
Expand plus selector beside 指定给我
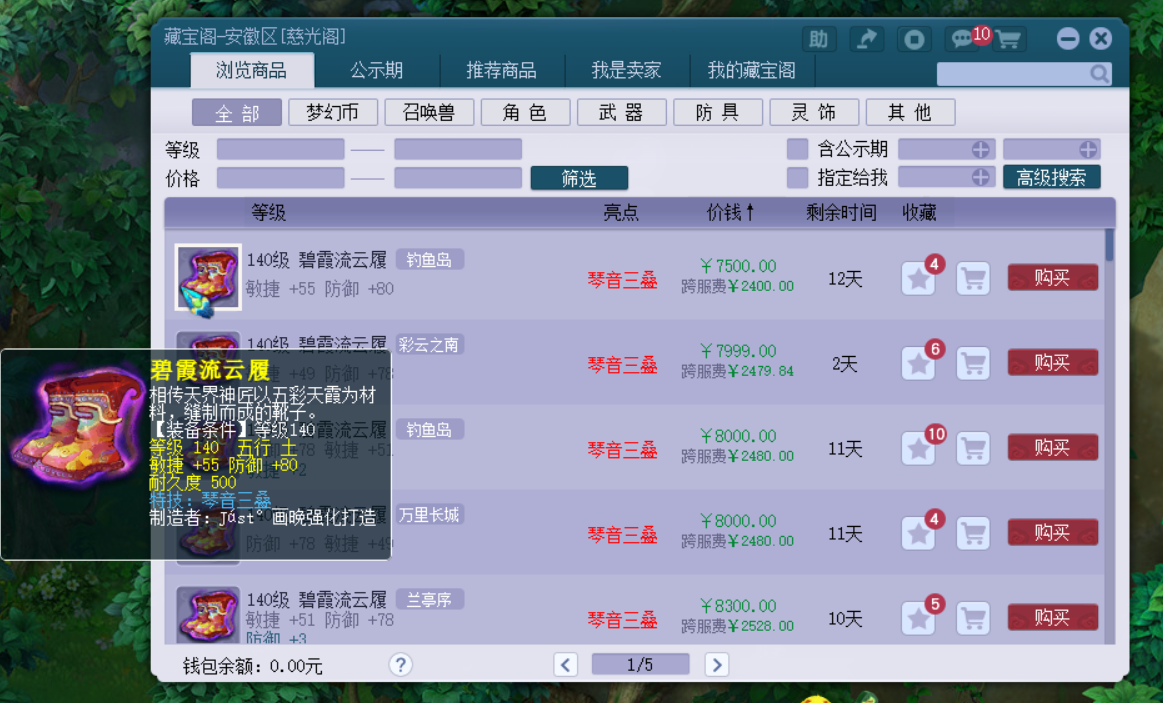[981, 177]
